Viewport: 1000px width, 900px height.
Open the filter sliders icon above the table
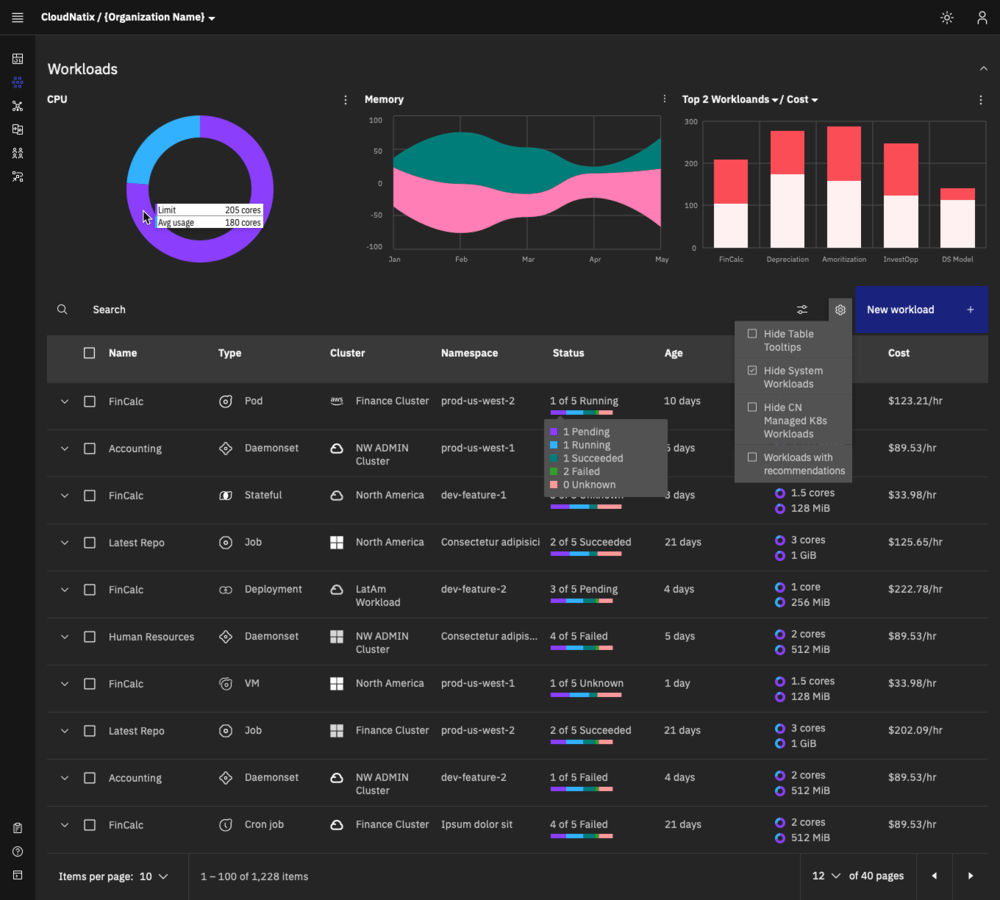(x=802, y=310)
